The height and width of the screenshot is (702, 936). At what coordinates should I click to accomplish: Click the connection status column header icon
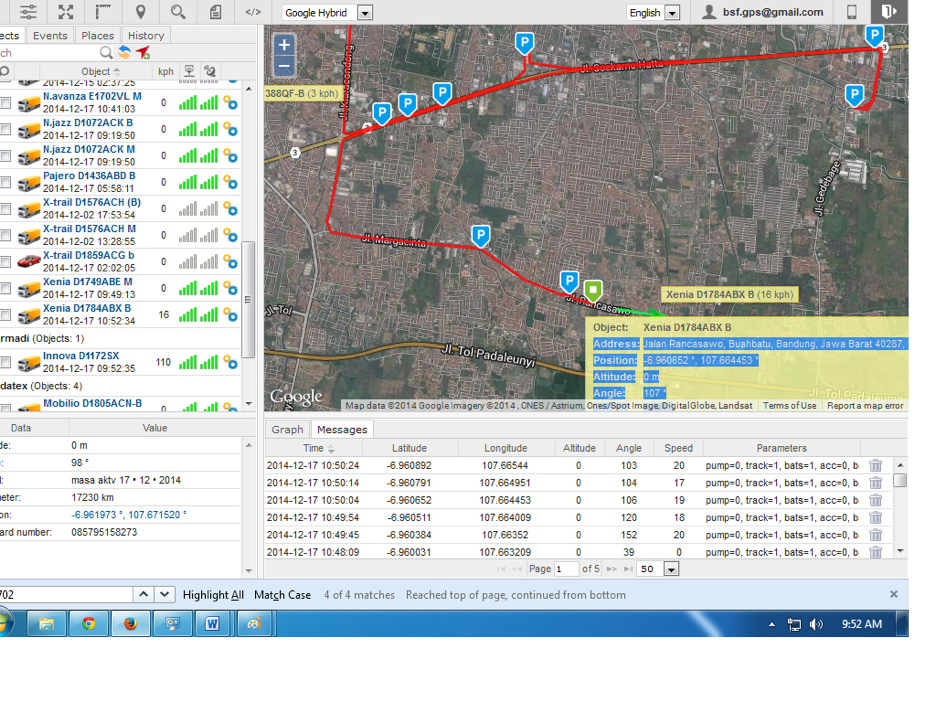[x=189, y=71]
